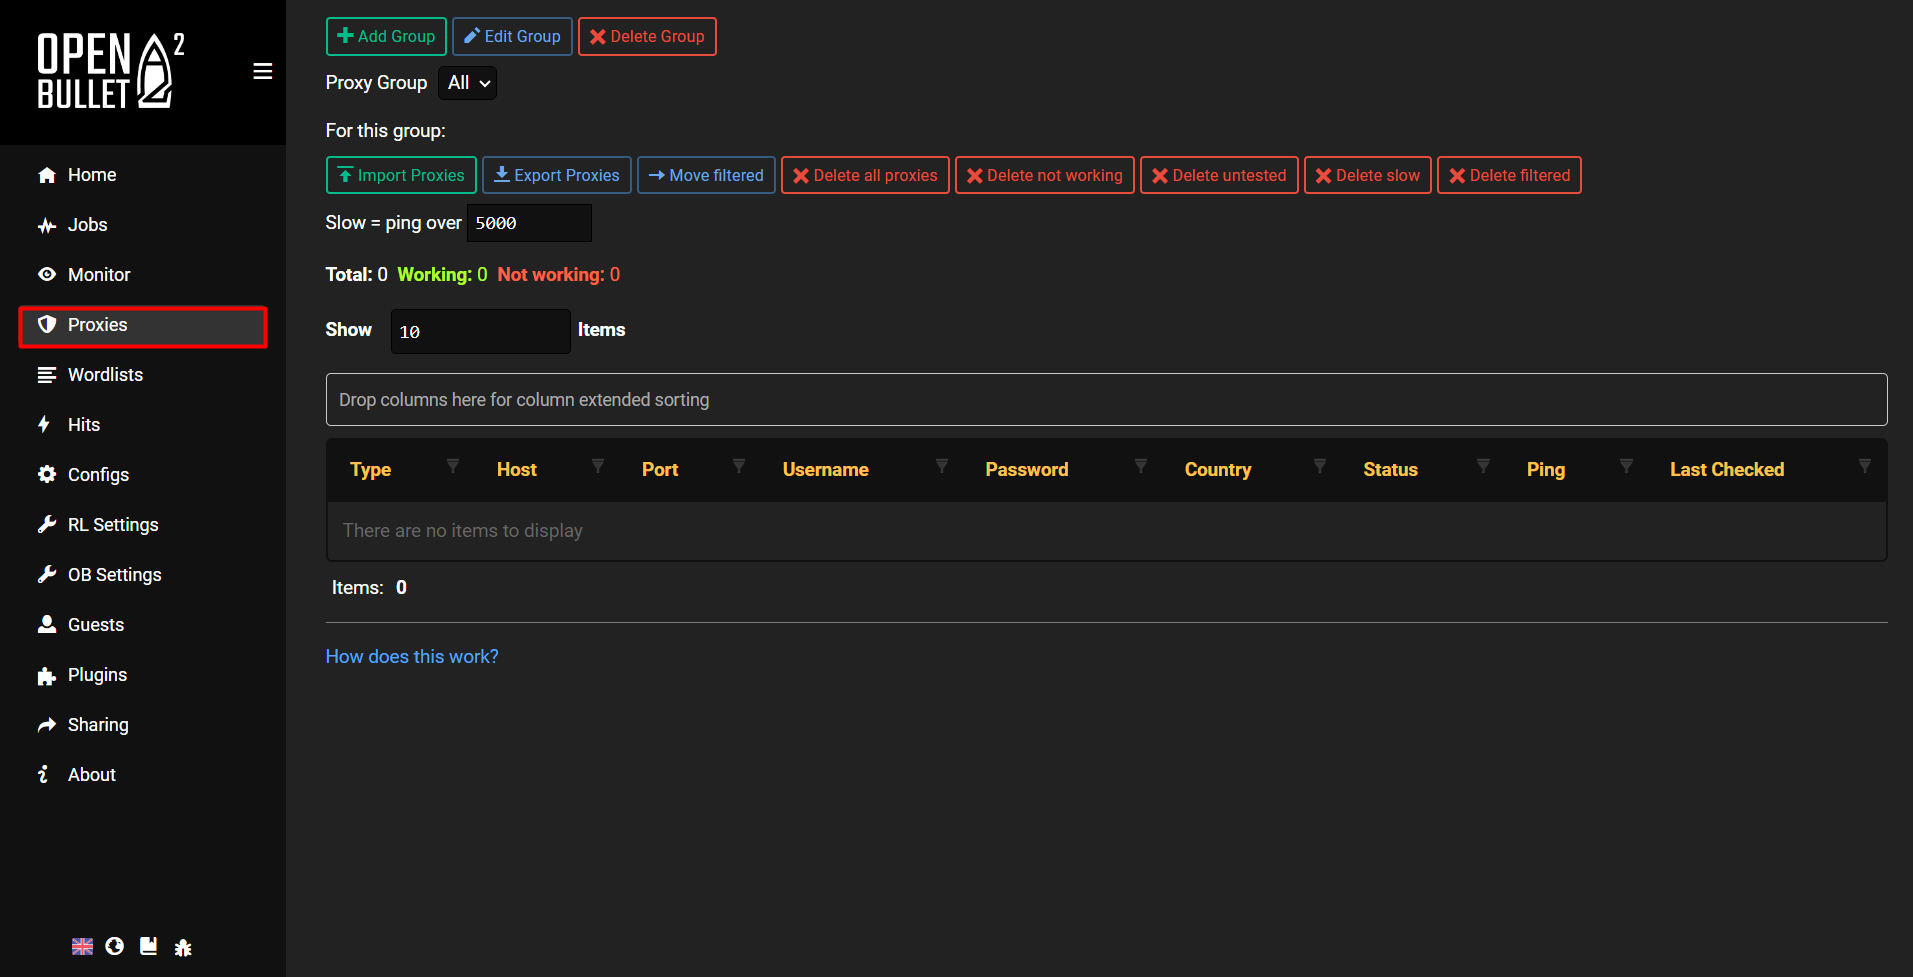Click Delete all proxies button

click(865, 175)
